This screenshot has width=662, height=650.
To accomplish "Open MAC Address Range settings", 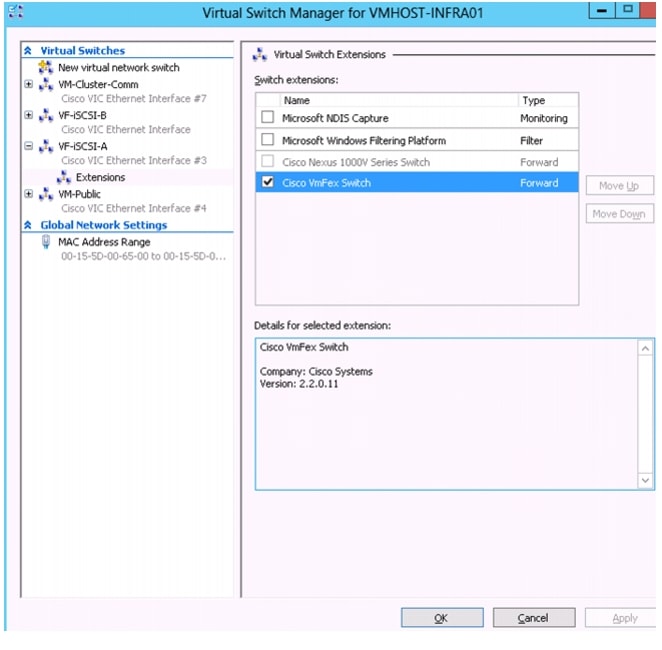I will [x=104, y=242].
